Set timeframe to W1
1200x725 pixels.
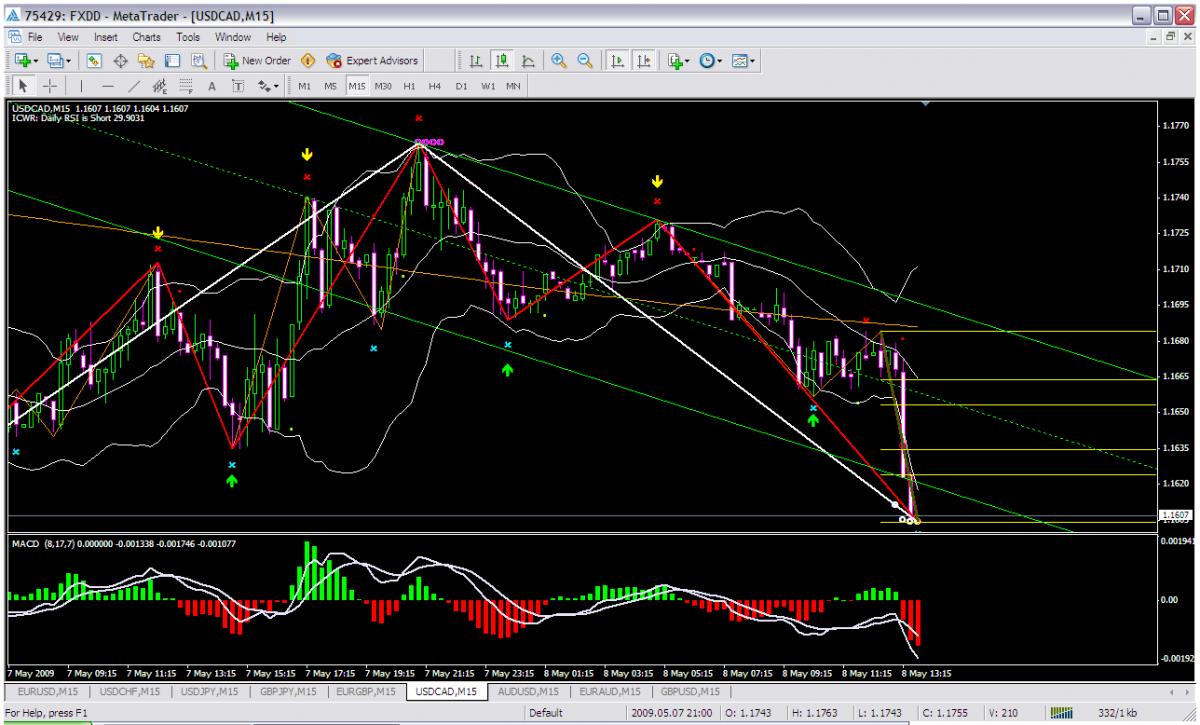point(488,86)
